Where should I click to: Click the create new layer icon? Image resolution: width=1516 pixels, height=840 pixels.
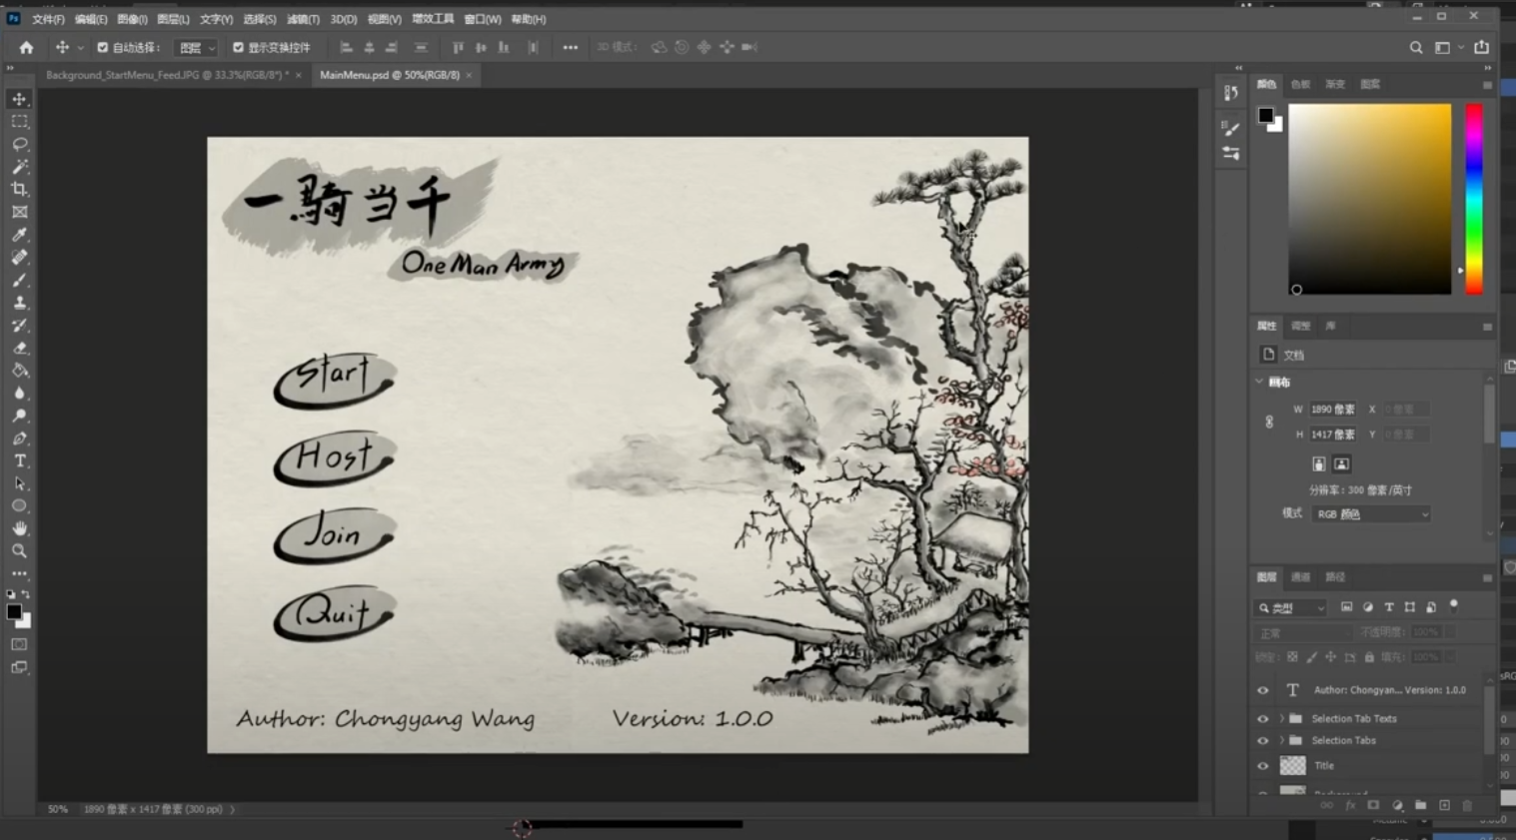pyautogui.click(x=1444, y=805)
